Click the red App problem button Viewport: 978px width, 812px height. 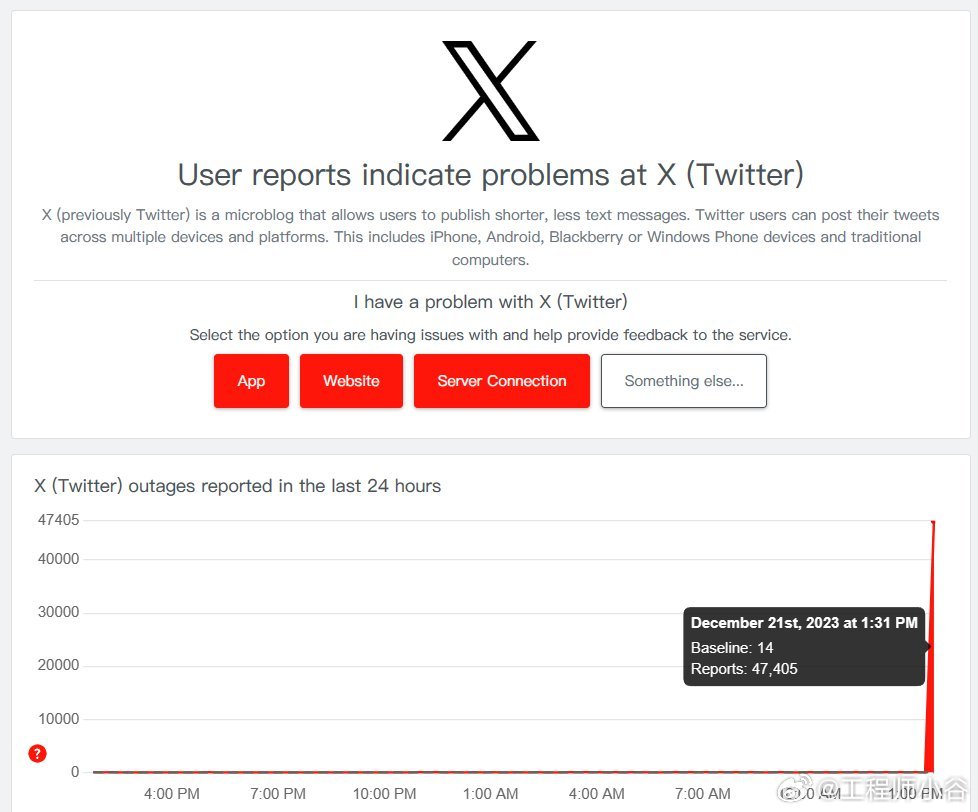pyautogui.click(x=251, y=381)
